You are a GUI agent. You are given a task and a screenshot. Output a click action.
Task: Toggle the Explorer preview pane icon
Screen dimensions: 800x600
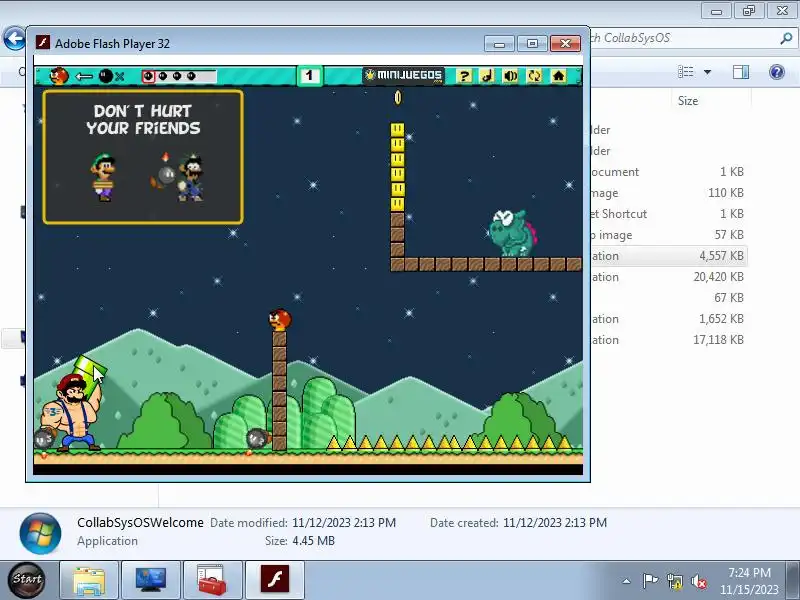point(741,72)
